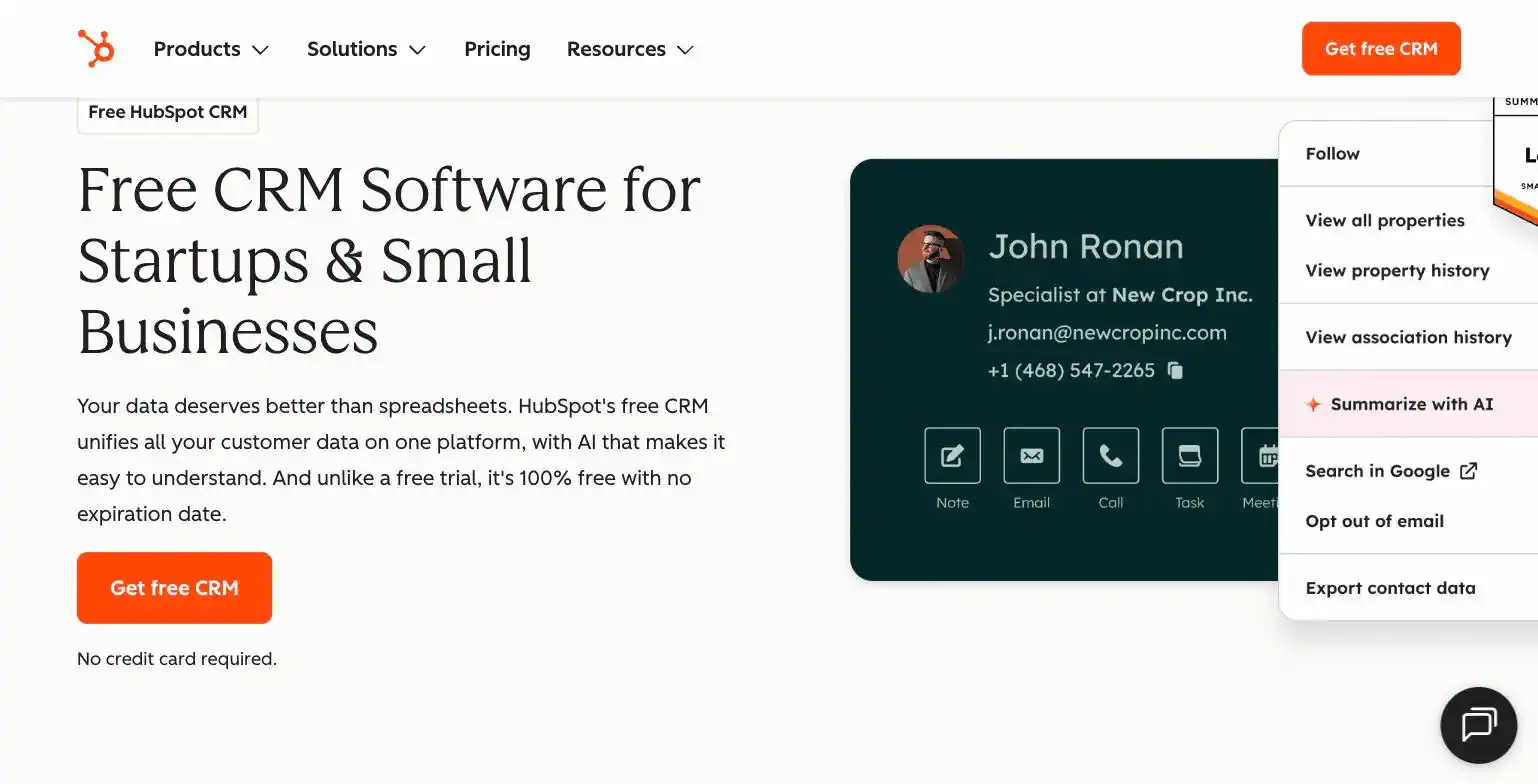Viewport: 1538px width, 784px height.
Task: Expand the Products dropdown menu
Action: pos(211,49)
